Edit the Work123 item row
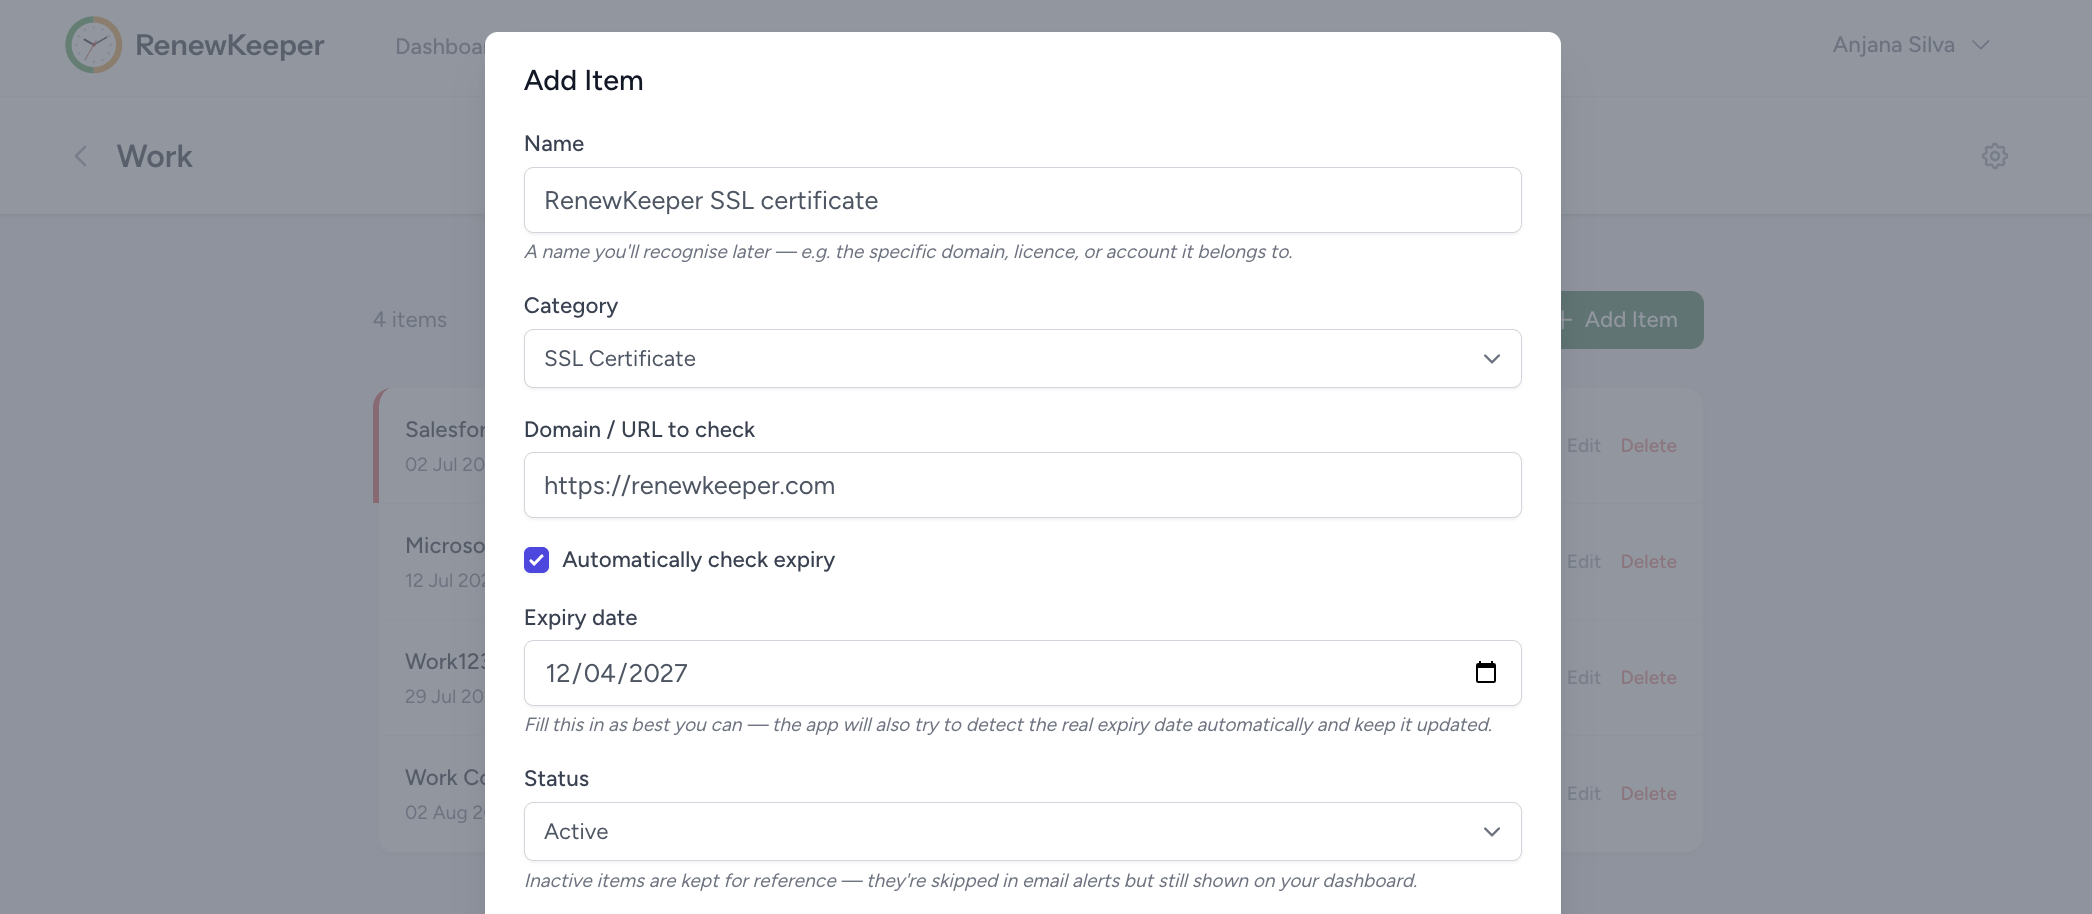2092x914 pixels. click(1583, 678)
